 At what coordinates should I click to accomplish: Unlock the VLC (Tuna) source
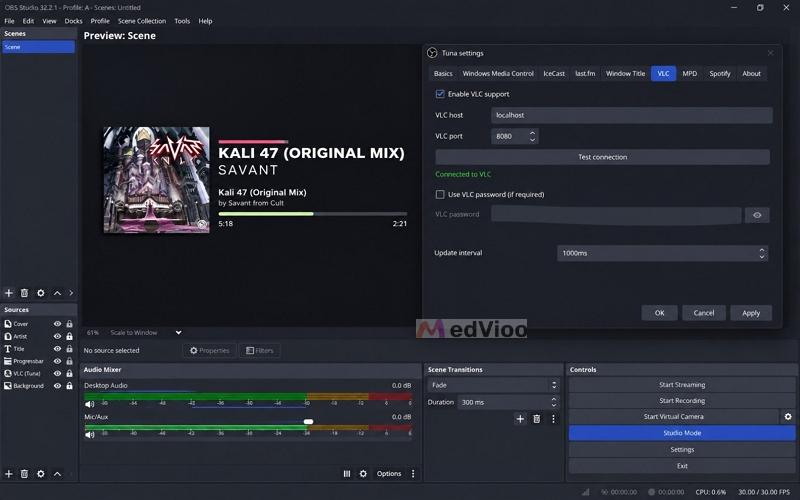coord(69,373)
